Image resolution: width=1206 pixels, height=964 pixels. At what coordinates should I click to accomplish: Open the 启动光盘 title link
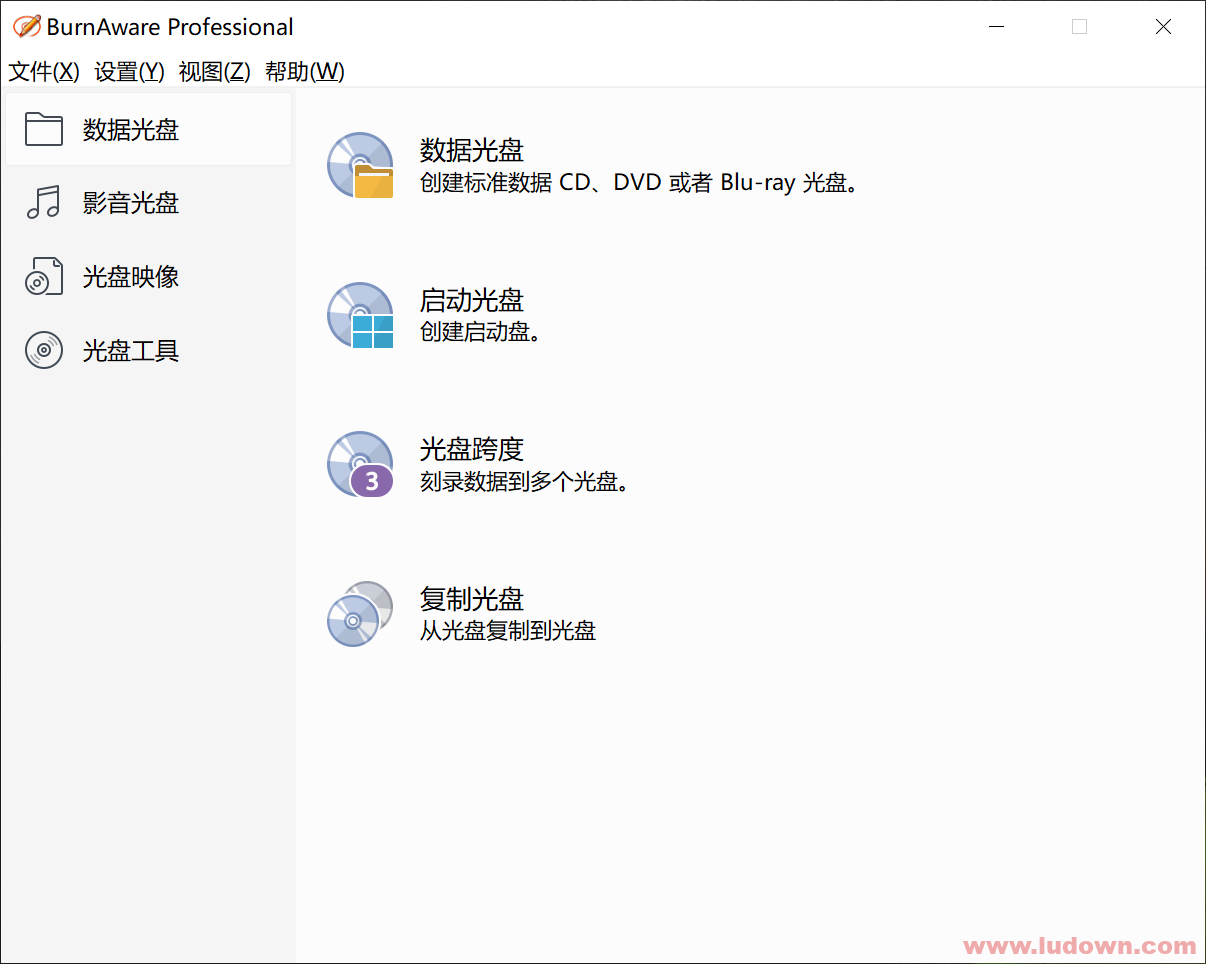point(472,300)
